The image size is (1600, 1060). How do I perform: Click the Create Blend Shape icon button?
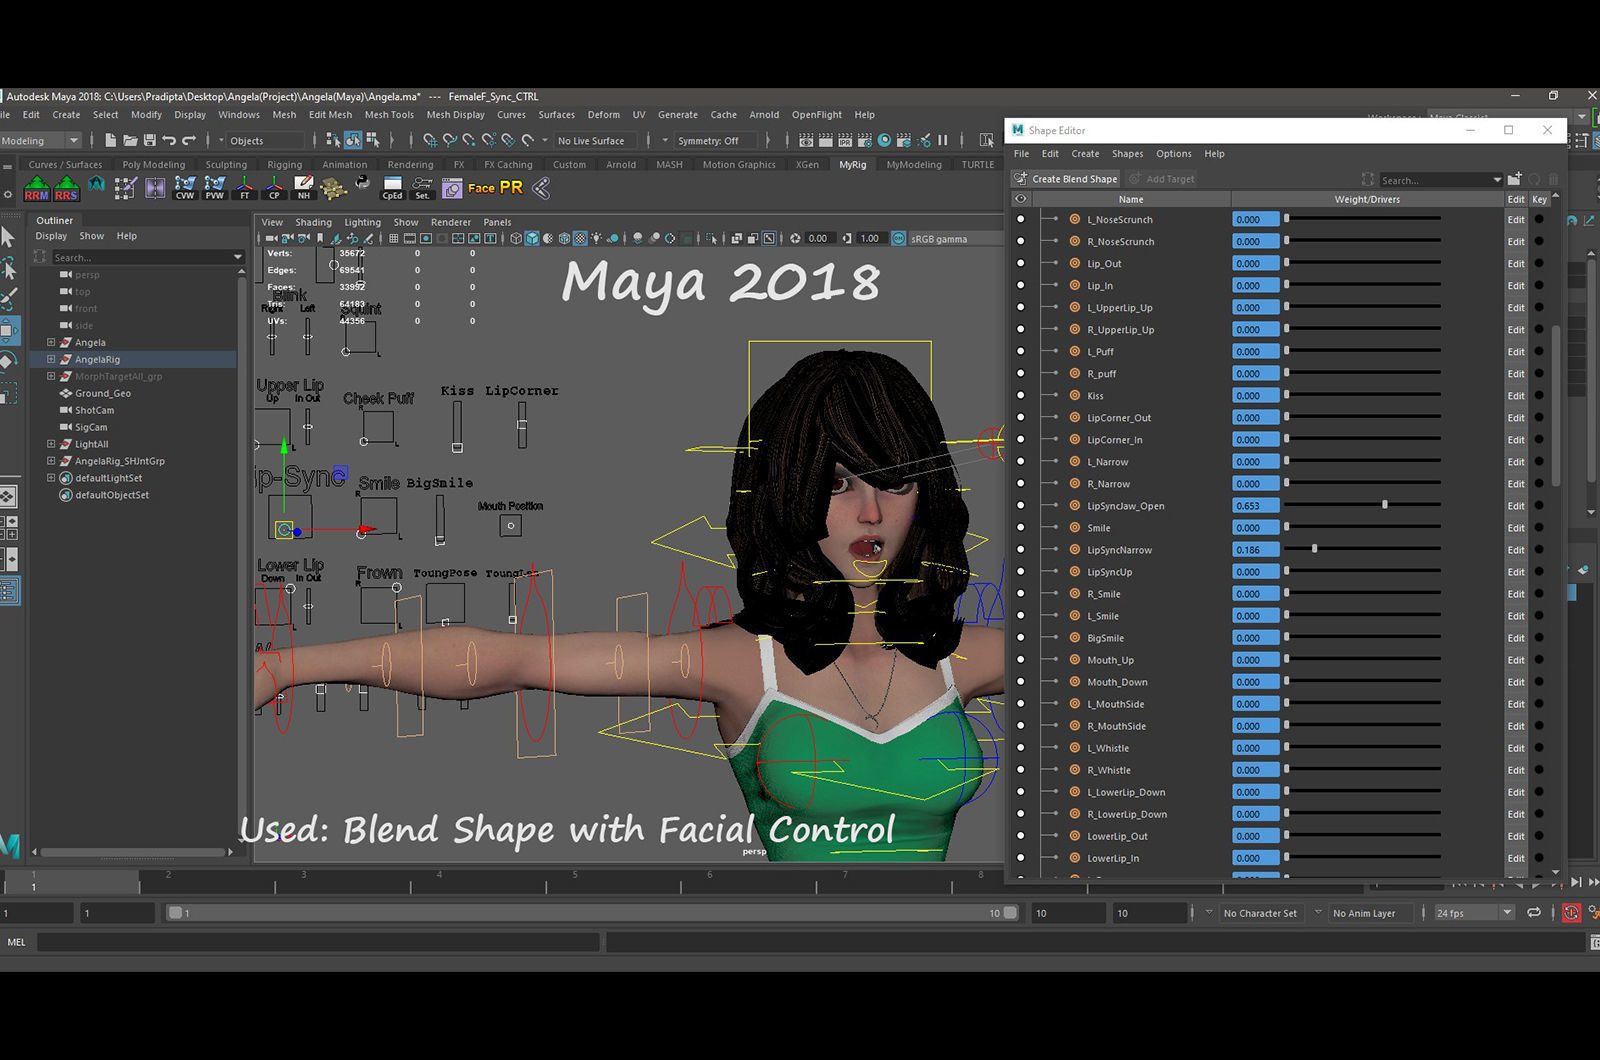[x=1065, y=179]
